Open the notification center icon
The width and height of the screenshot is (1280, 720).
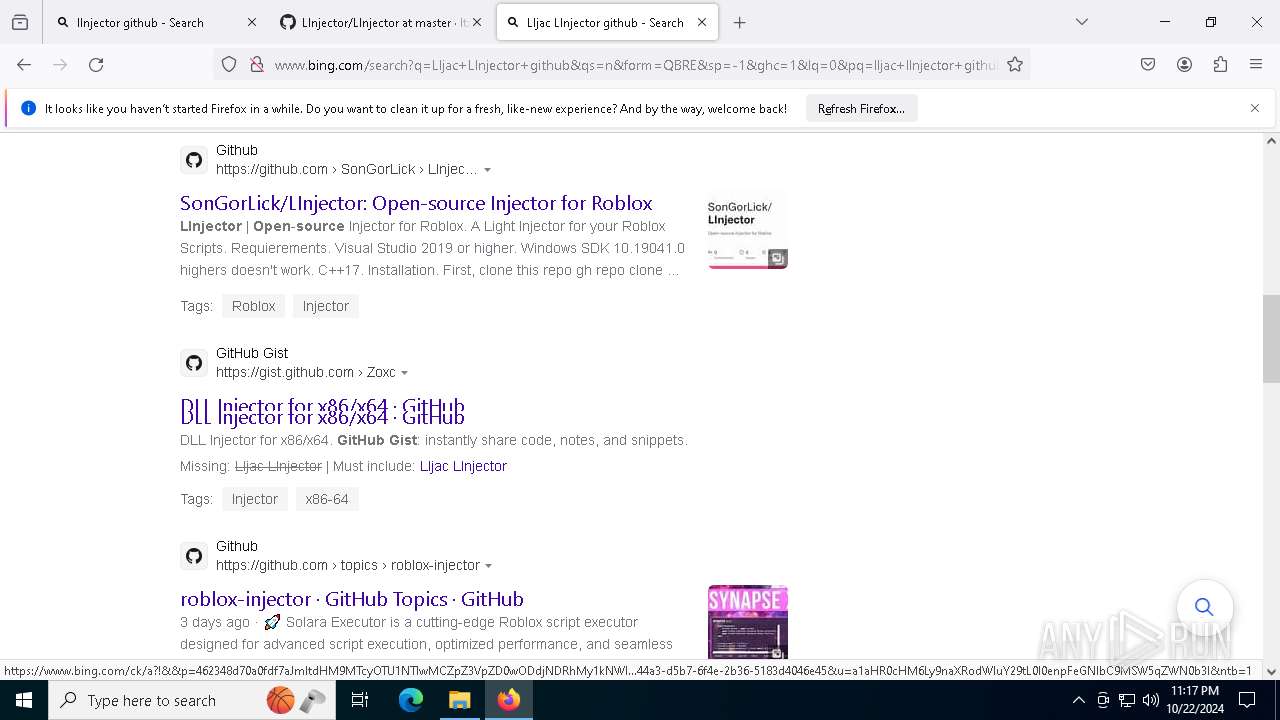[x=1247, y=700]
